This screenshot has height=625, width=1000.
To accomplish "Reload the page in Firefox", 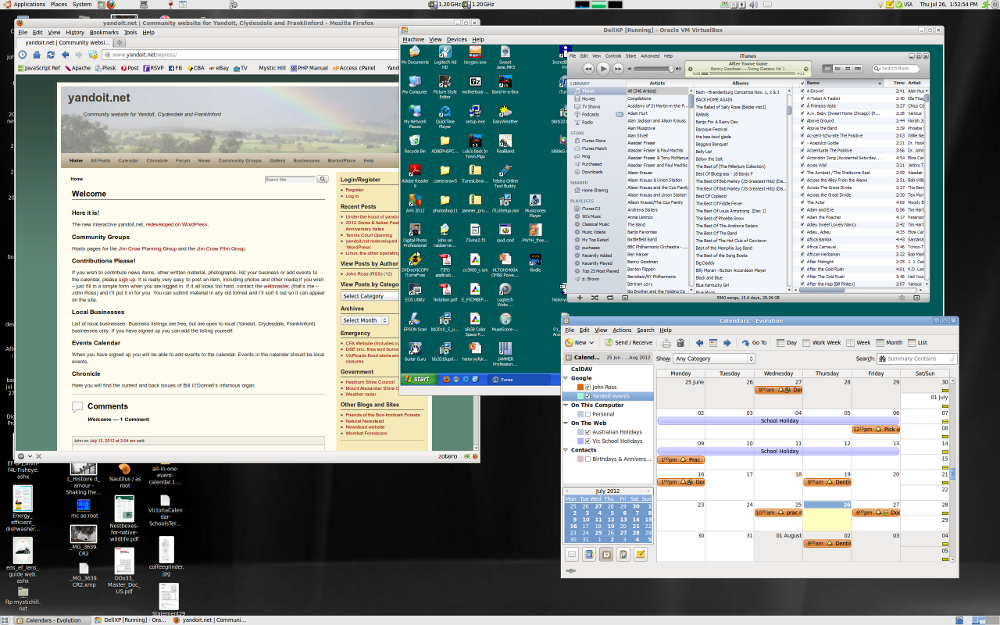I will click(50, 55).
